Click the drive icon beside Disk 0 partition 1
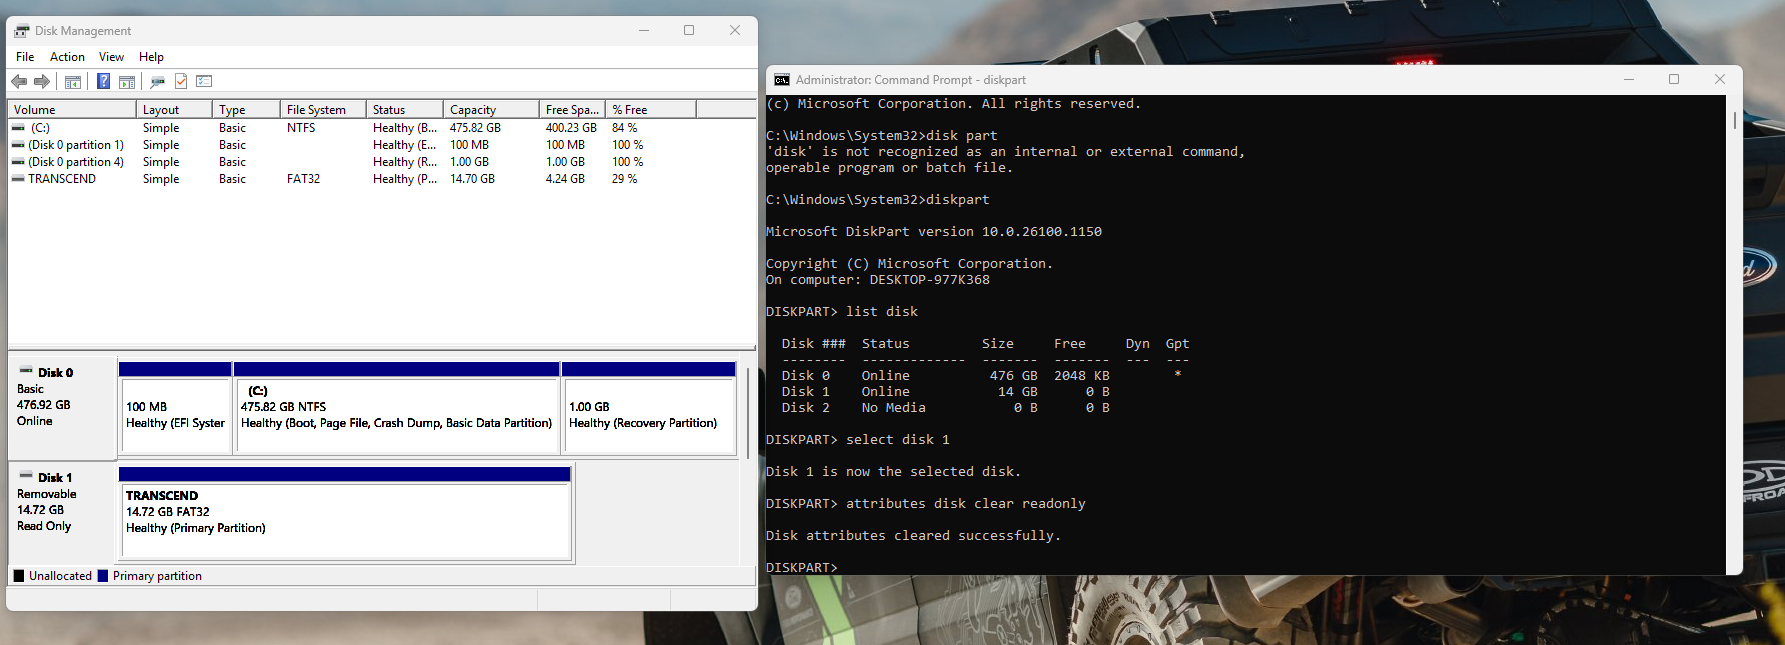This screenshot has width=1785, height=645. 18,145
